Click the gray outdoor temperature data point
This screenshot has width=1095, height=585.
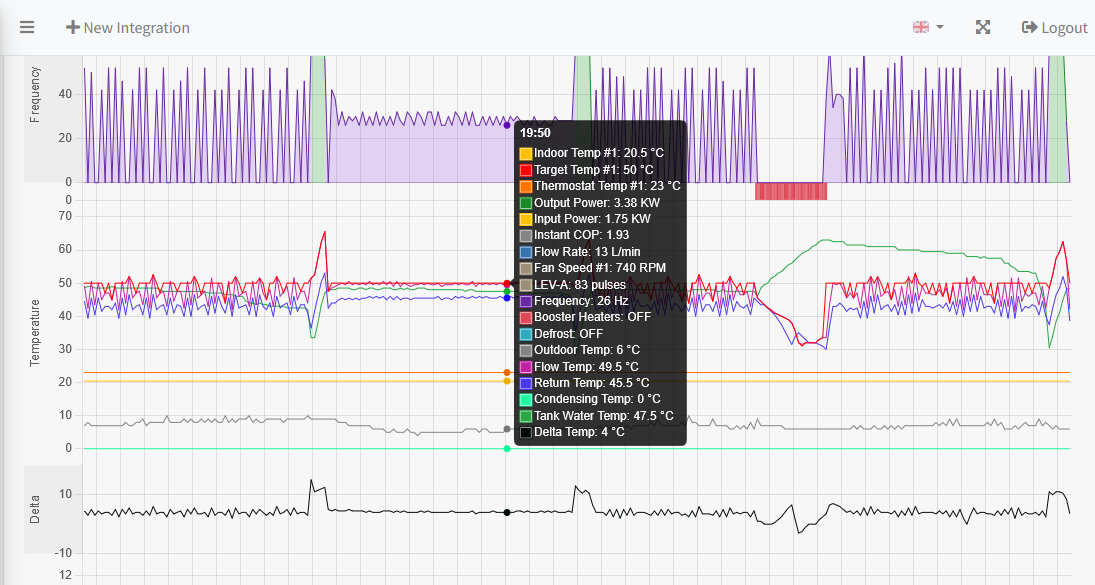(x=507, y=429)
